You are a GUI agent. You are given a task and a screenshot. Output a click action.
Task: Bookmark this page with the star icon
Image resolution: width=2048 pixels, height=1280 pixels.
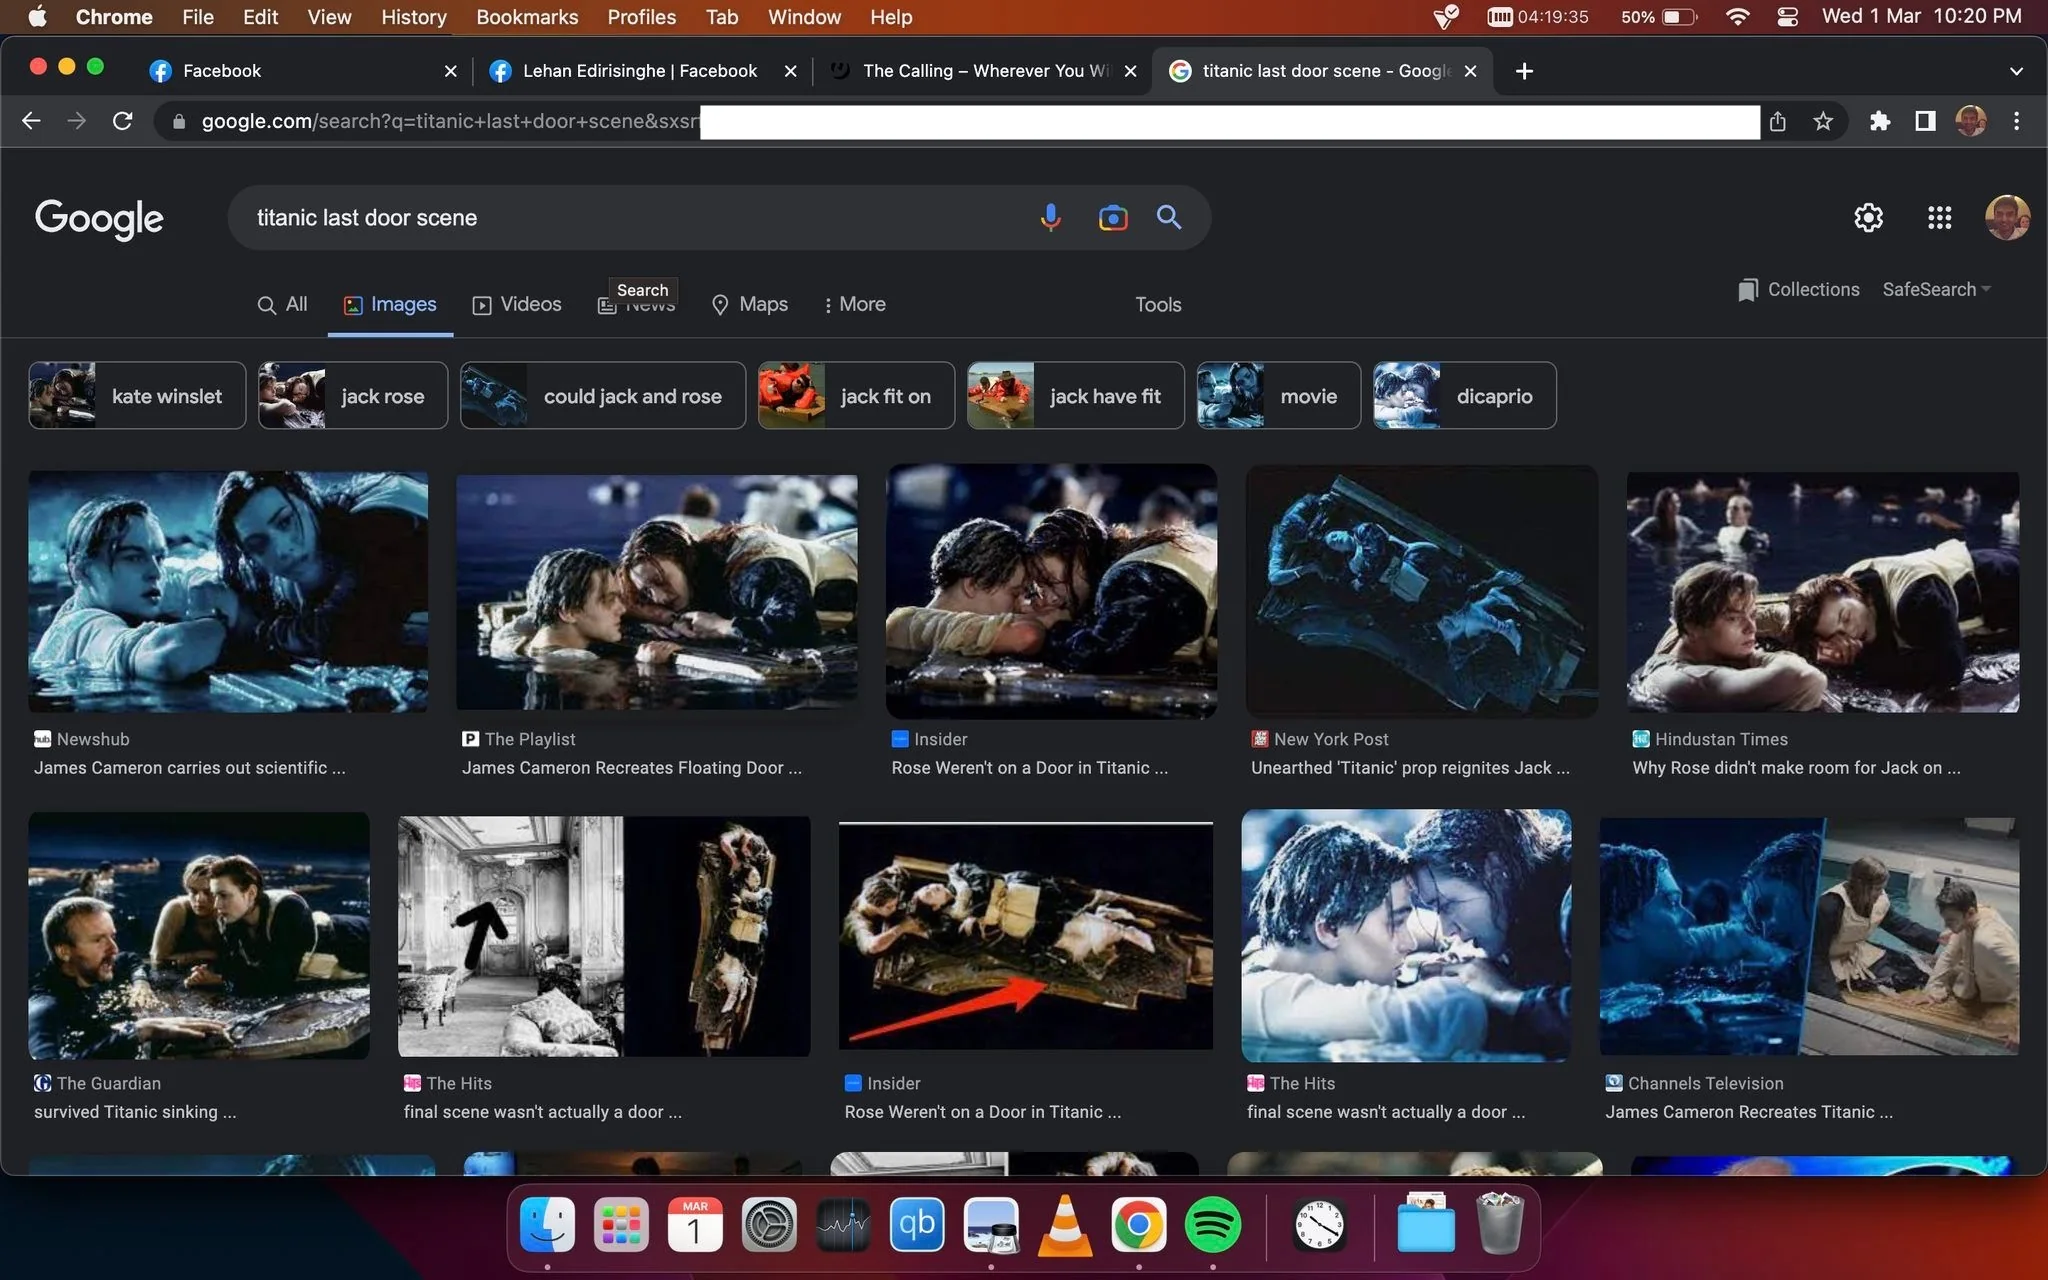[1823, 121]
